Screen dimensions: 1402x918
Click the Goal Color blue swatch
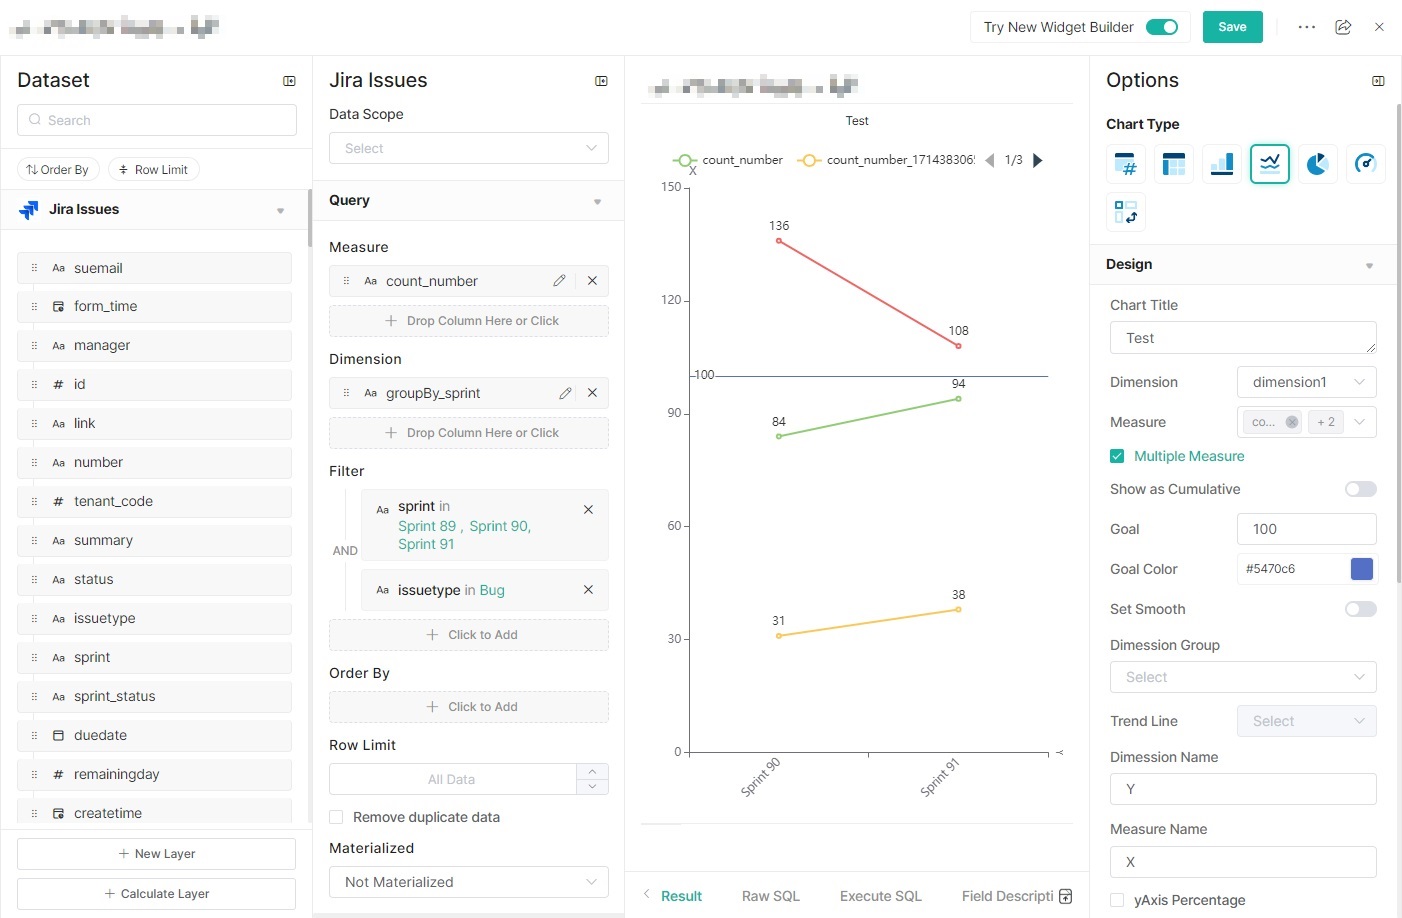[x=1361, y=569]
